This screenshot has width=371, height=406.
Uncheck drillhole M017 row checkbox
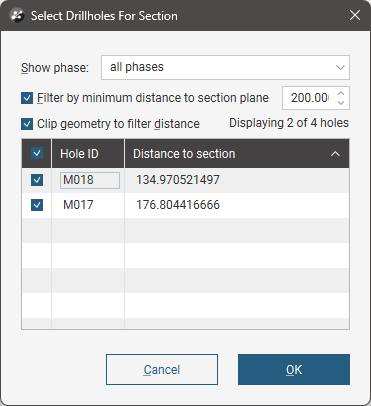click(37, 205)
